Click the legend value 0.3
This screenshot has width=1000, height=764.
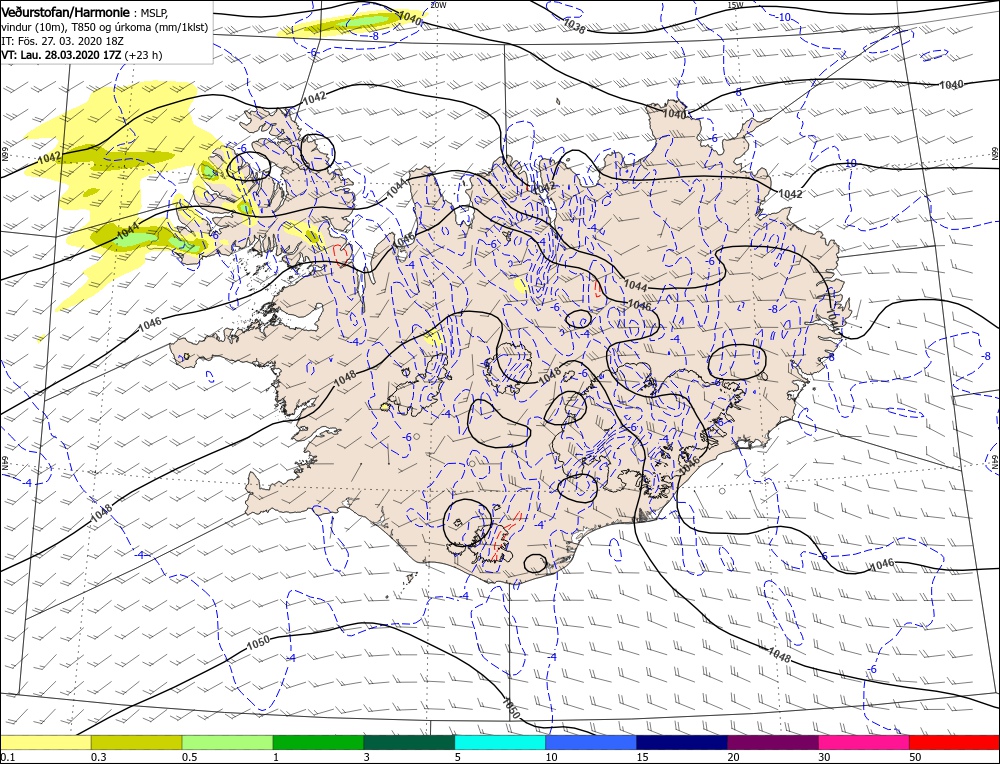click(x=99, y=757)
